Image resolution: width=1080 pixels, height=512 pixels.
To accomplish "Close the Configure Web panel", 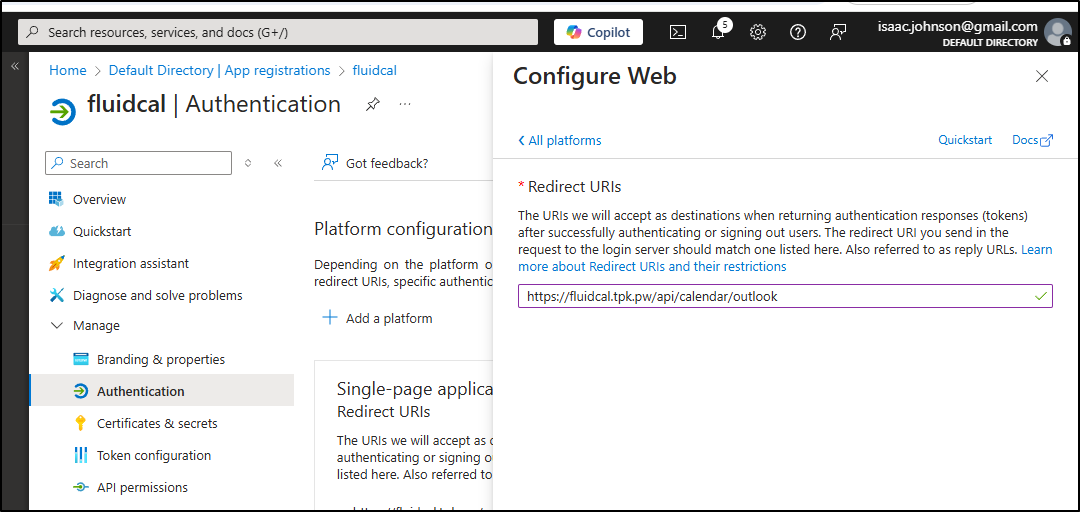I will pyautogui.click(x=1042, y=76).
